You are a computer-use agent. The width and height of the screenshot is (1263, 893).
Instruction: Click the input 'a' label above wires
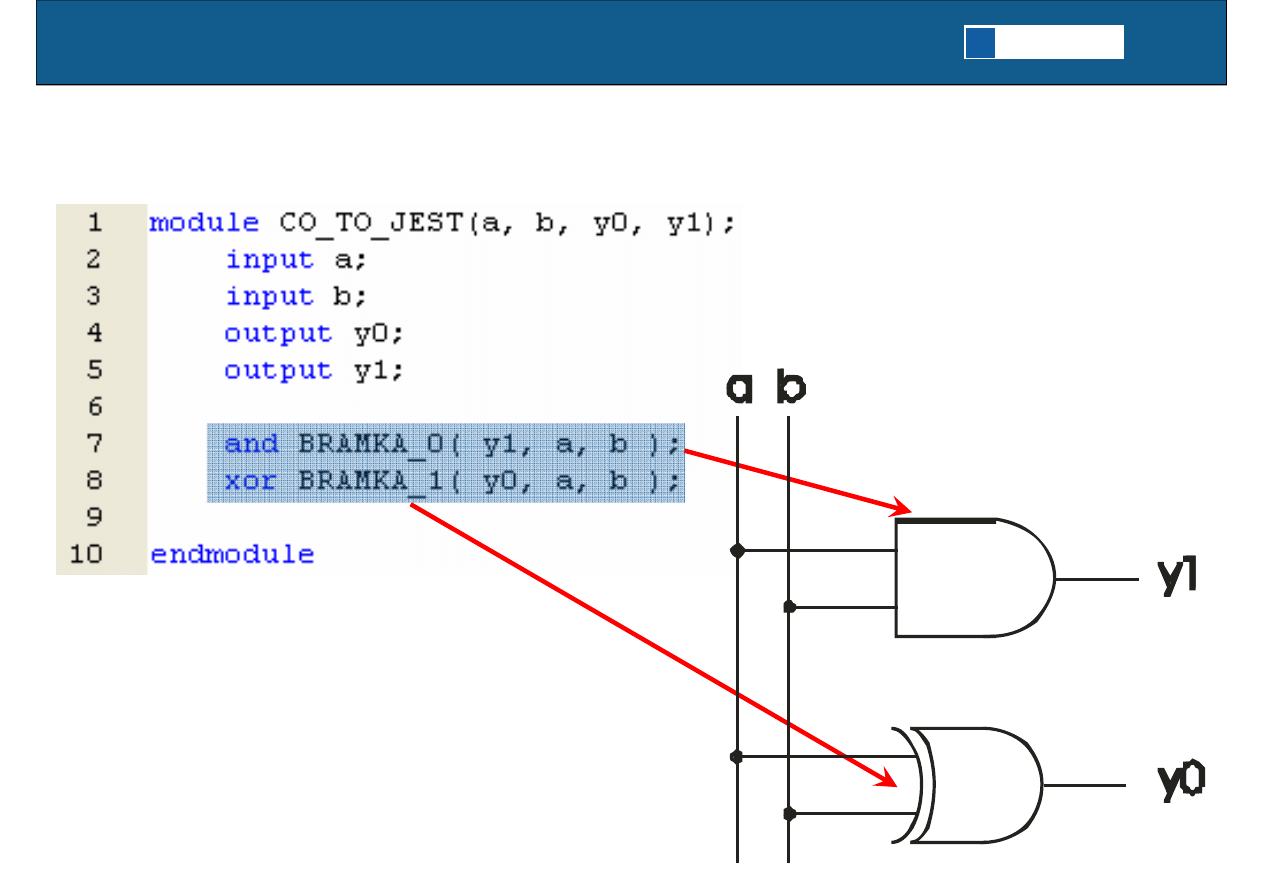(739, 389)
